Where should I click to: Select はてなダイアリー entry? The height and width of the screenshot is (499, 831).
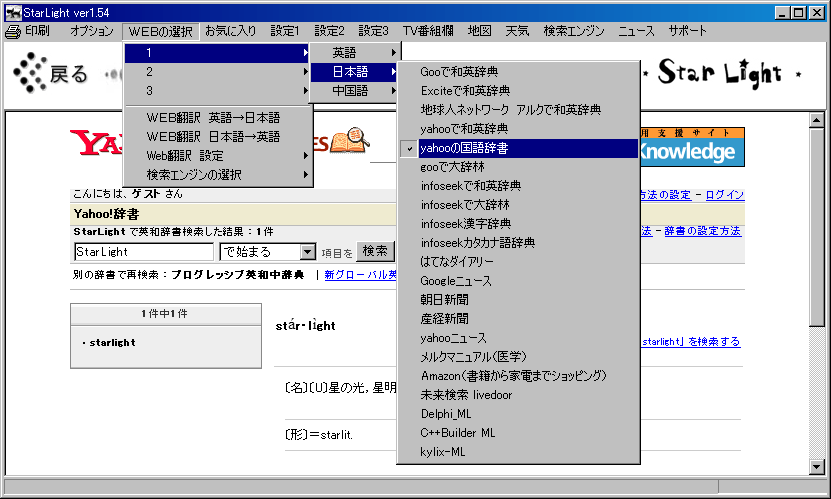tap(518, 262)
